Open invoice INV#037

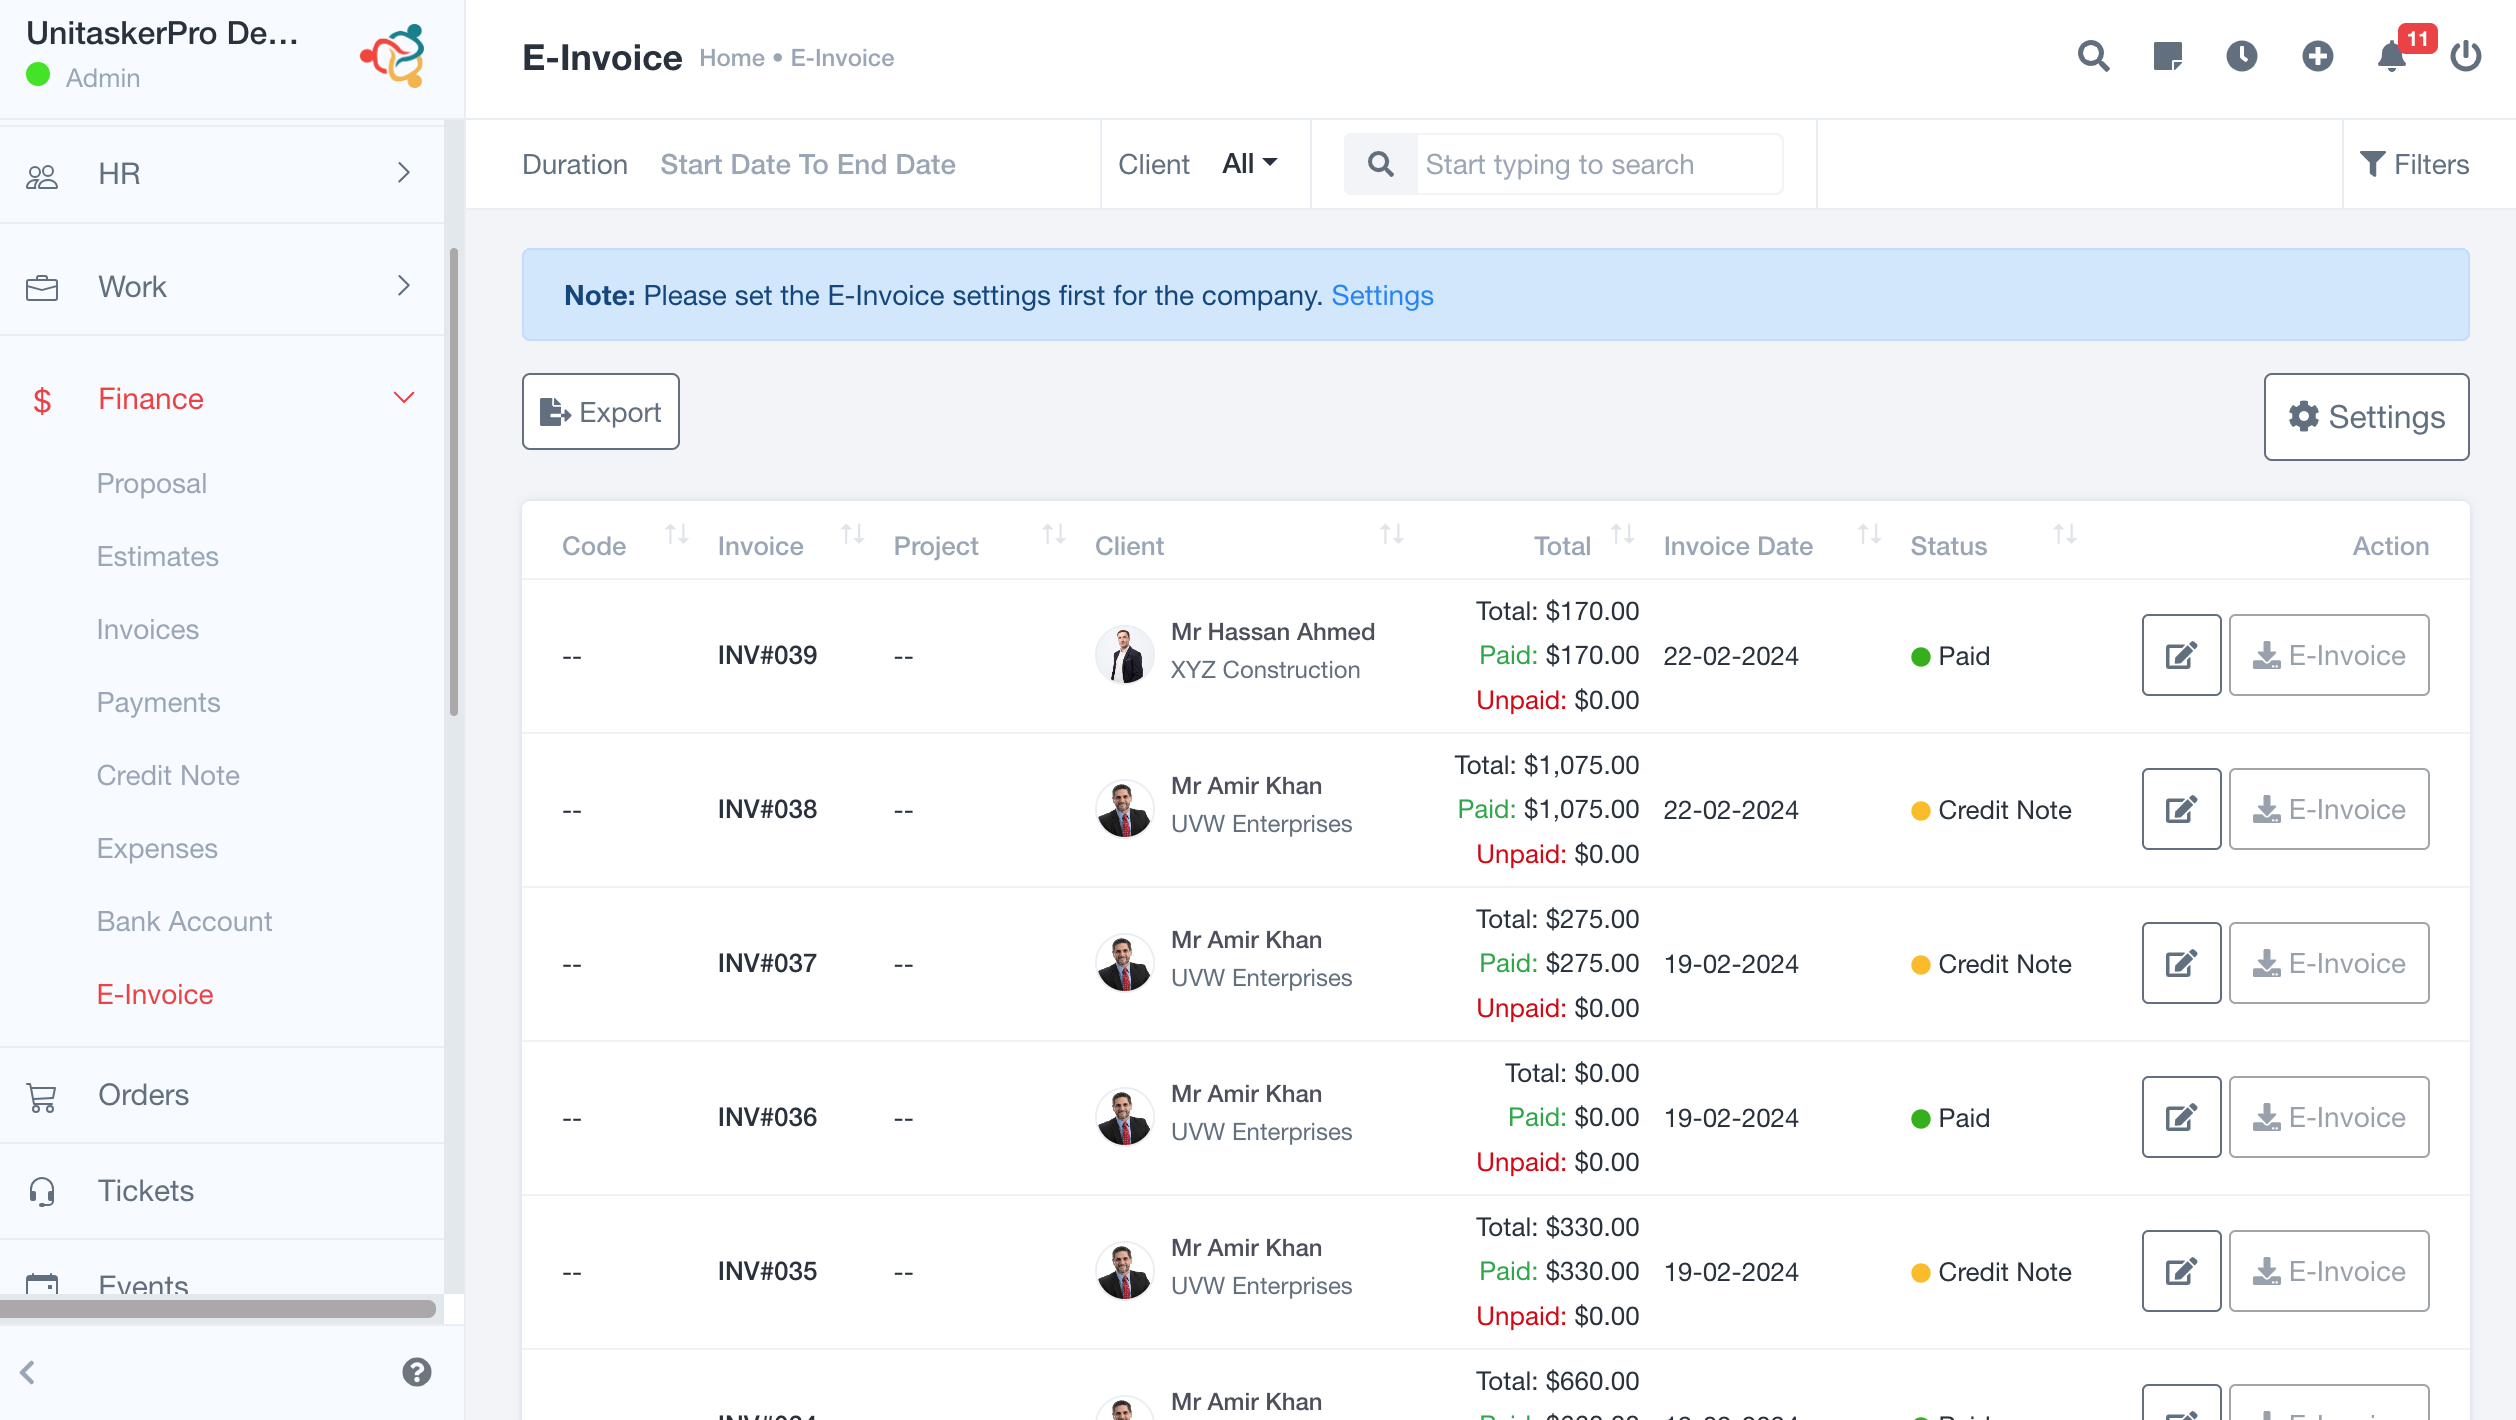(767, 963)
